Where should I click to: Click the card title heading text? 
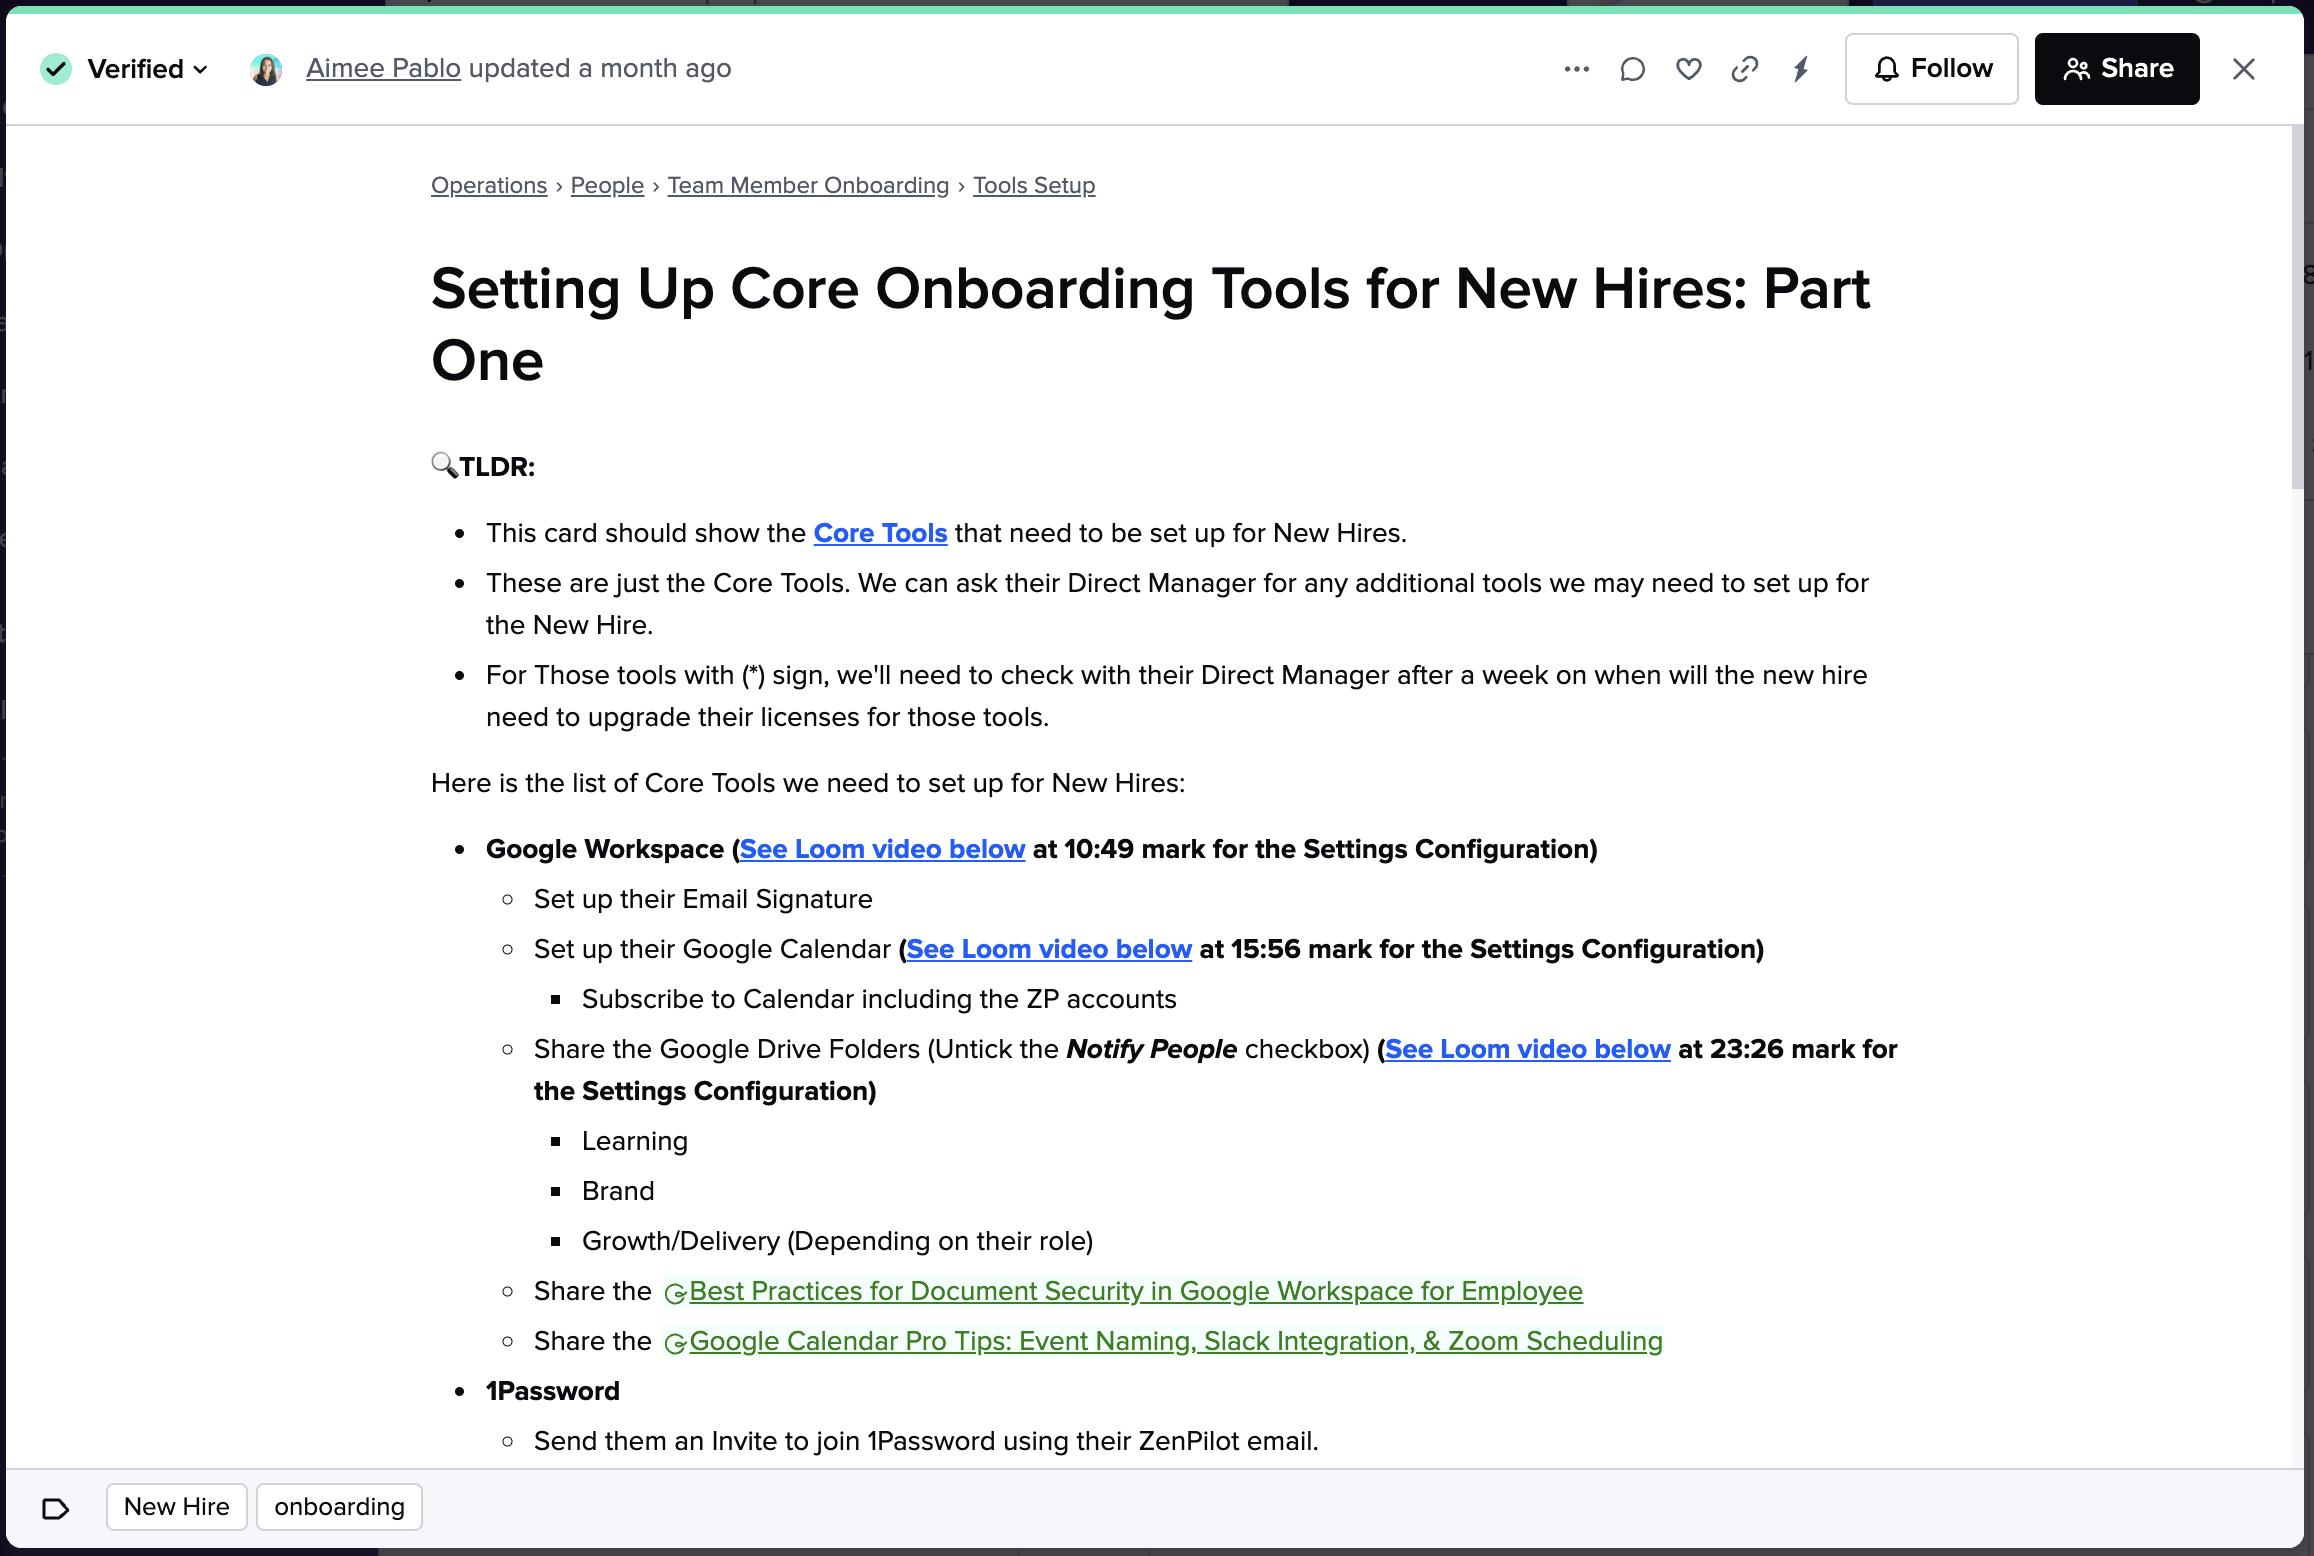pyautogui.click(x=1150, y=324)
